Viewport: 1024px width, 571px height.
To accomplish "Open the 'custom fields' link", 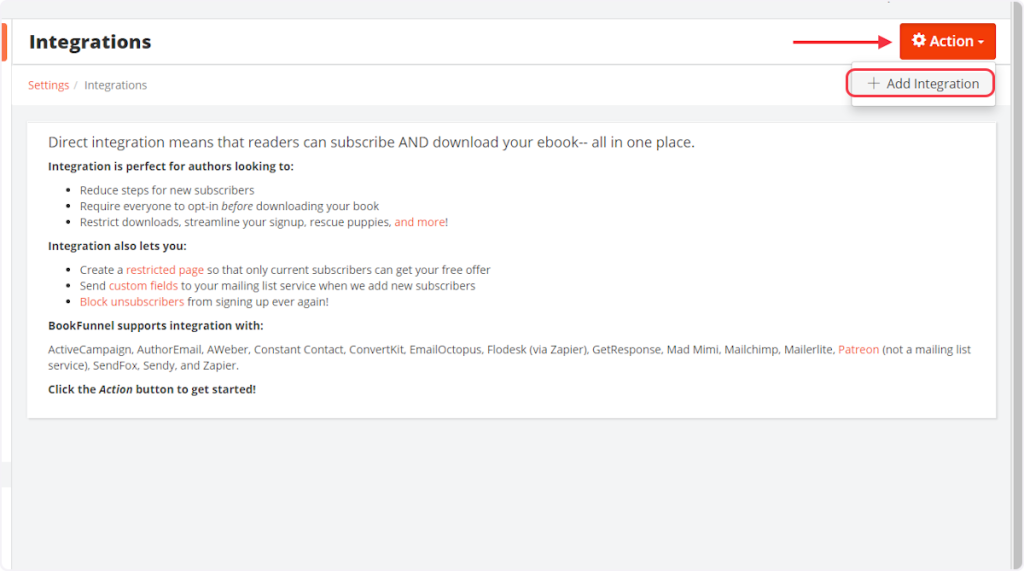I will (x=143, y=285).
